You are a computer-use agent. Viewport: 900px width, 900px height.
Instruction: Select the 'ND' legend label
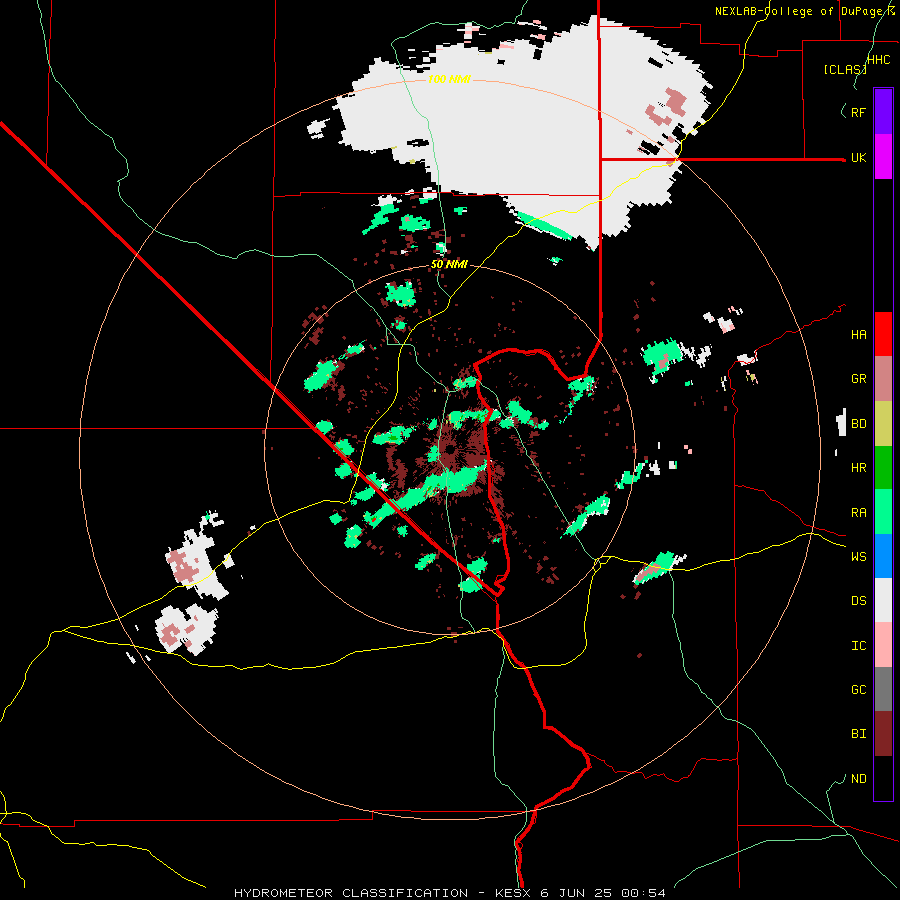click(858, 779)
